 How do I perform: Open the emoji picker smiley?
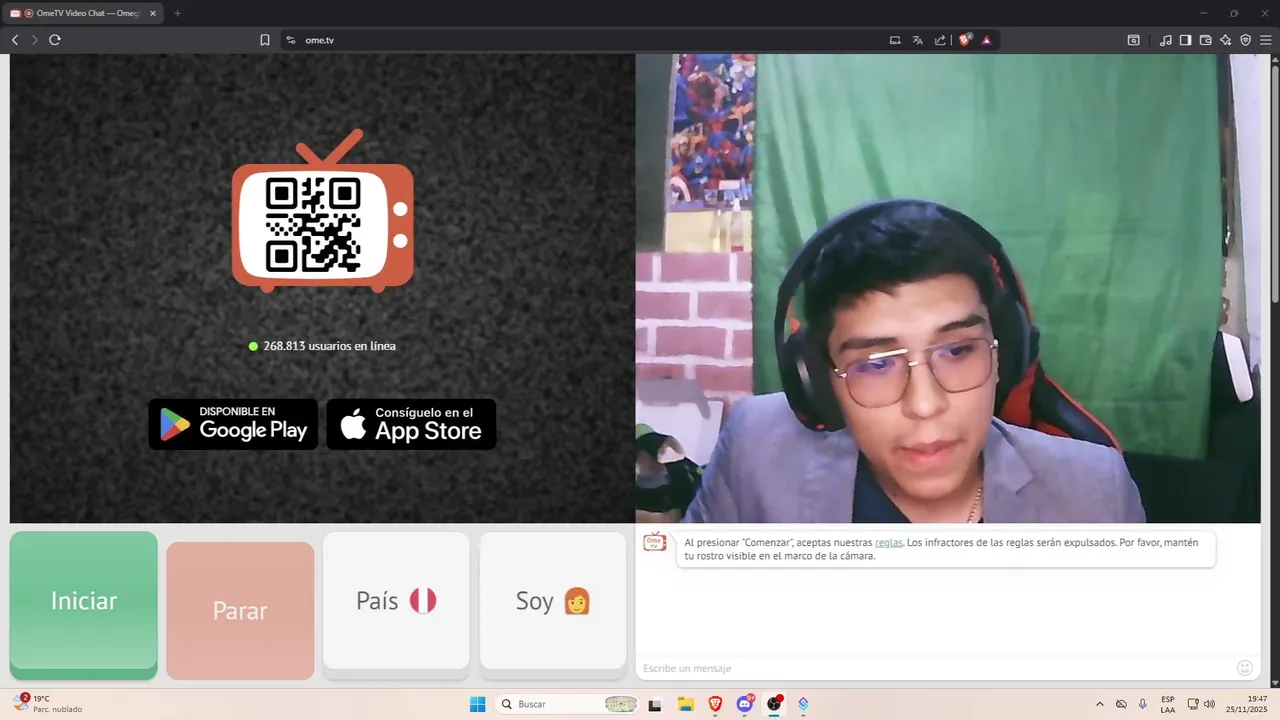[x=1245, y=668]
